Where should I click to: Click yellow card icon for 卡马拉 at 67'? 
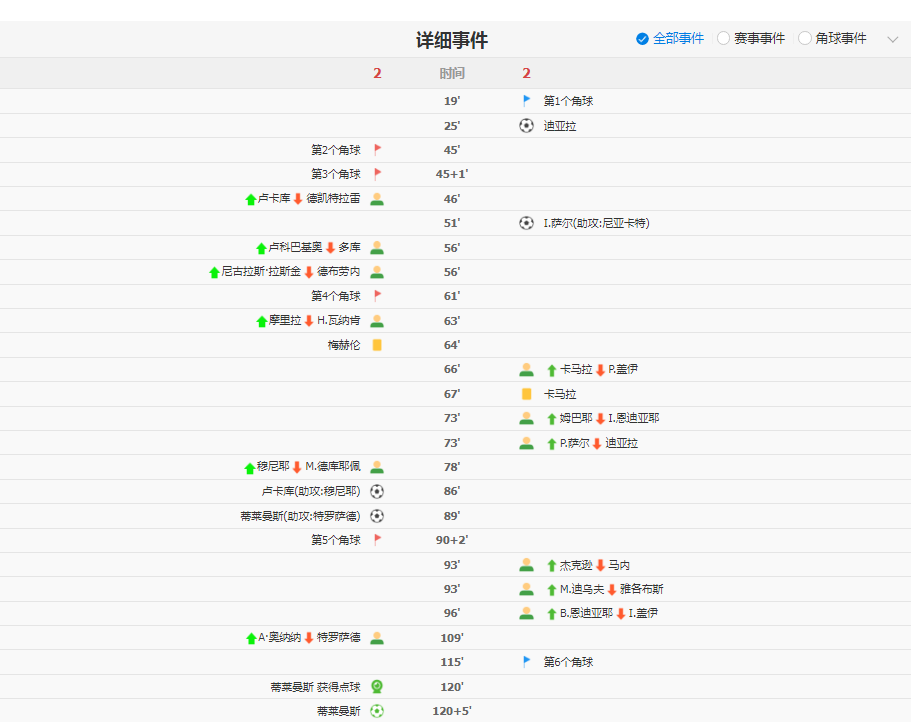tap(526, 394)
